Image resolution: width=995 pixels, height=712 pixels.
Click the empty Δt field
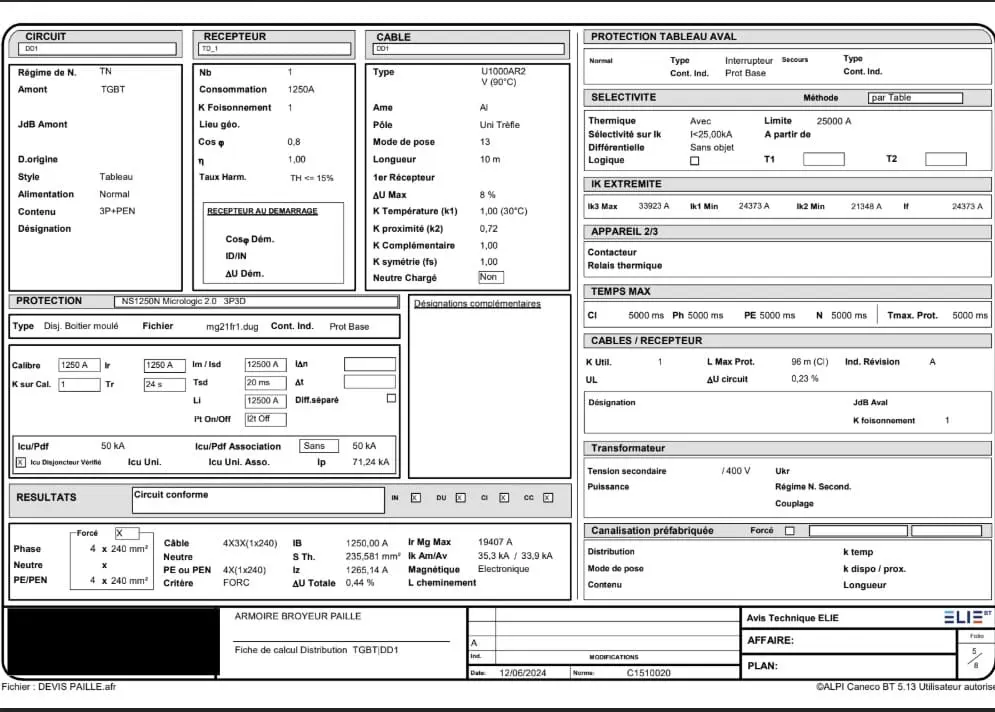370,382
